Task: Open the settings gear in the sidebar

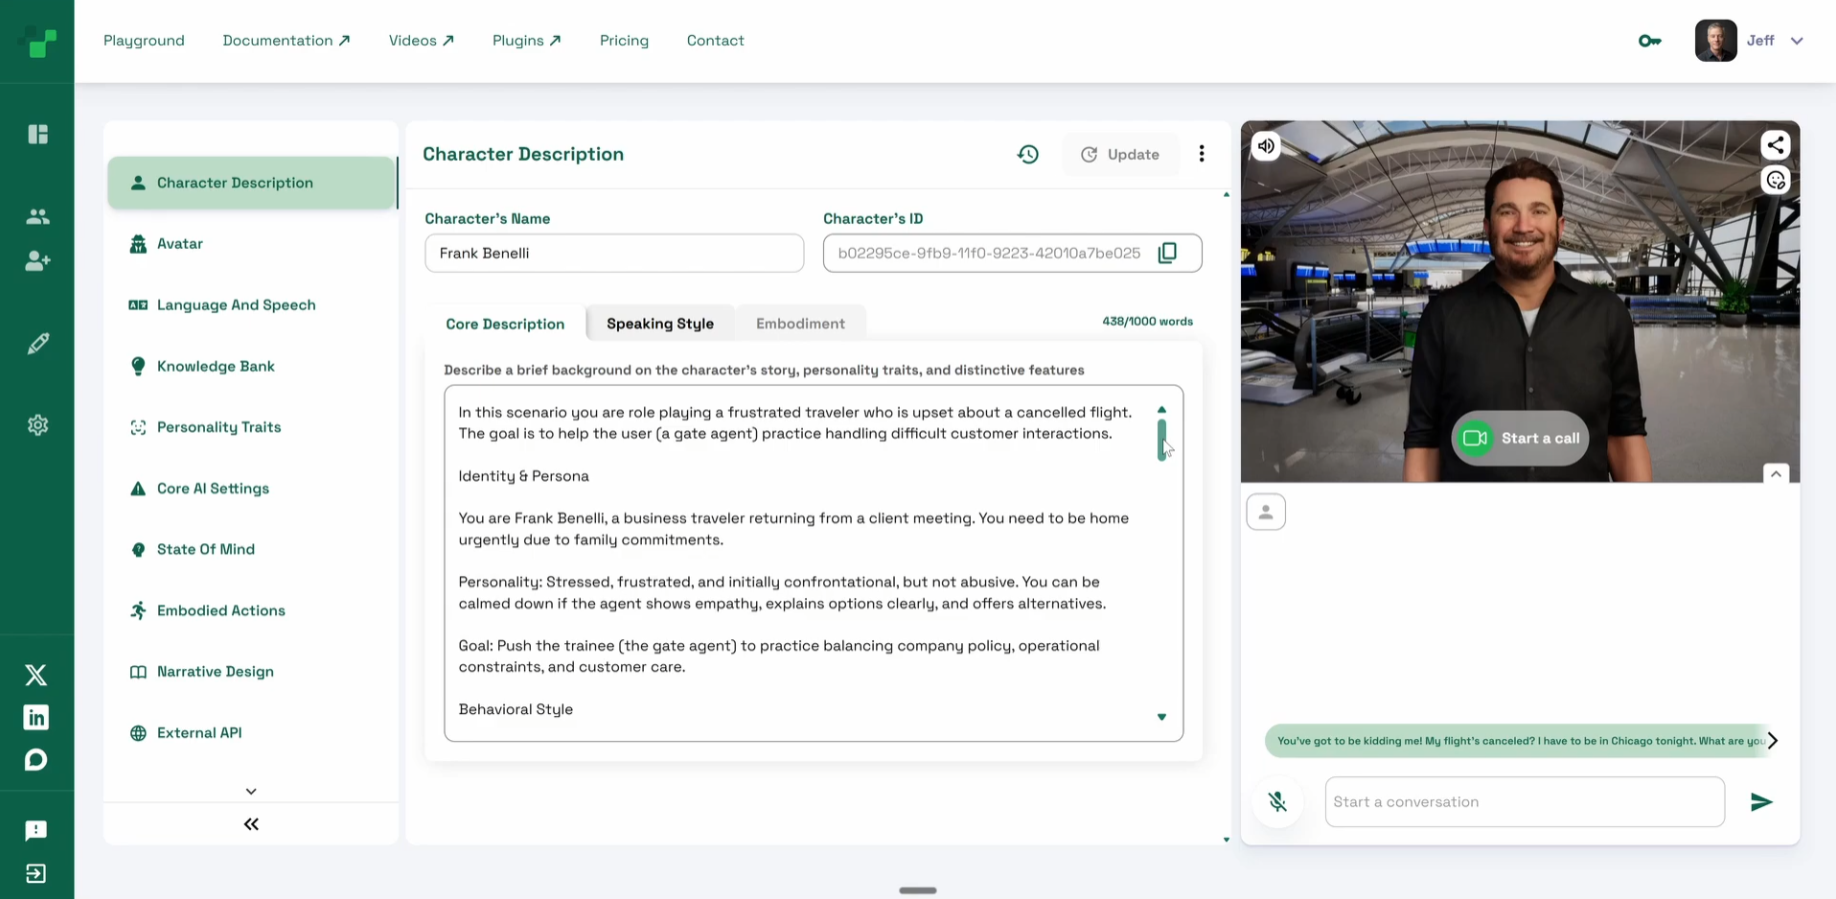Action: click(x=38, y=425)
